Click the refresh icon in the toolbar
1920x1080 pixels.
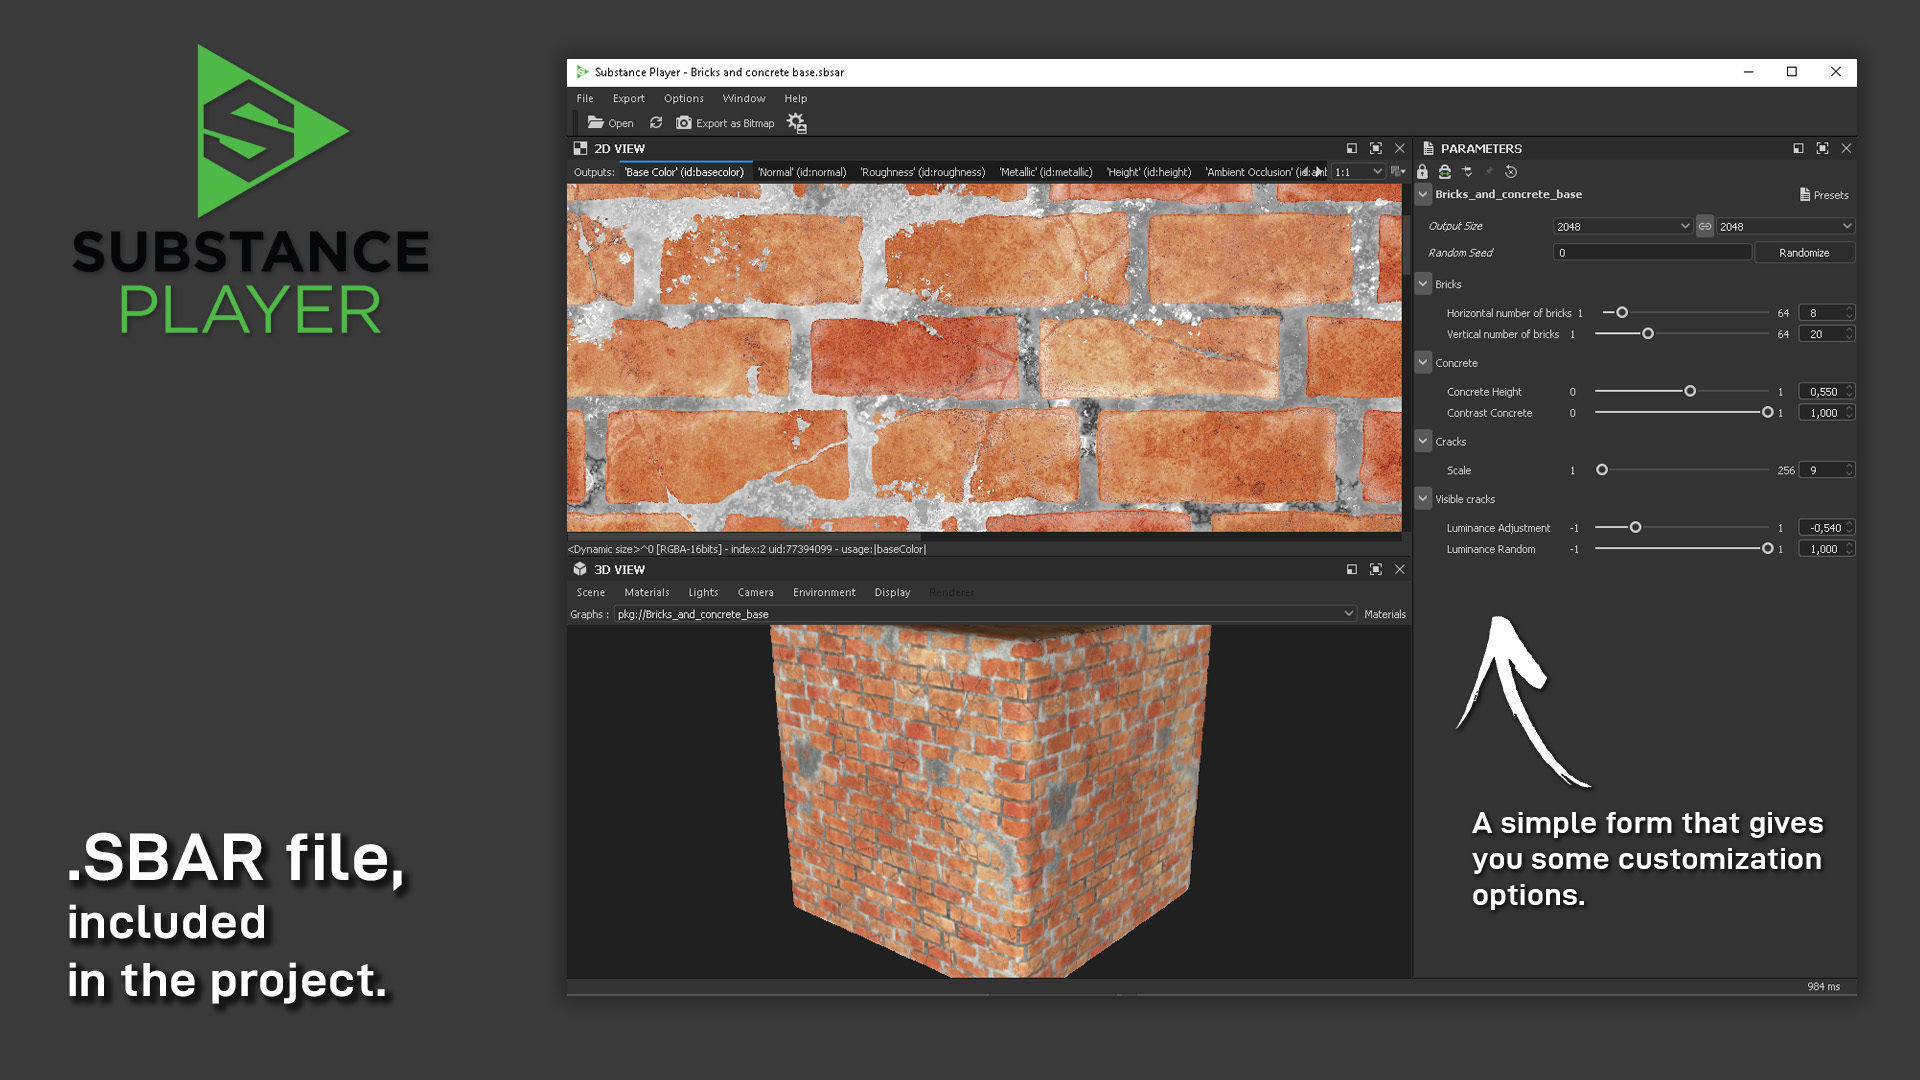point(656,123)
